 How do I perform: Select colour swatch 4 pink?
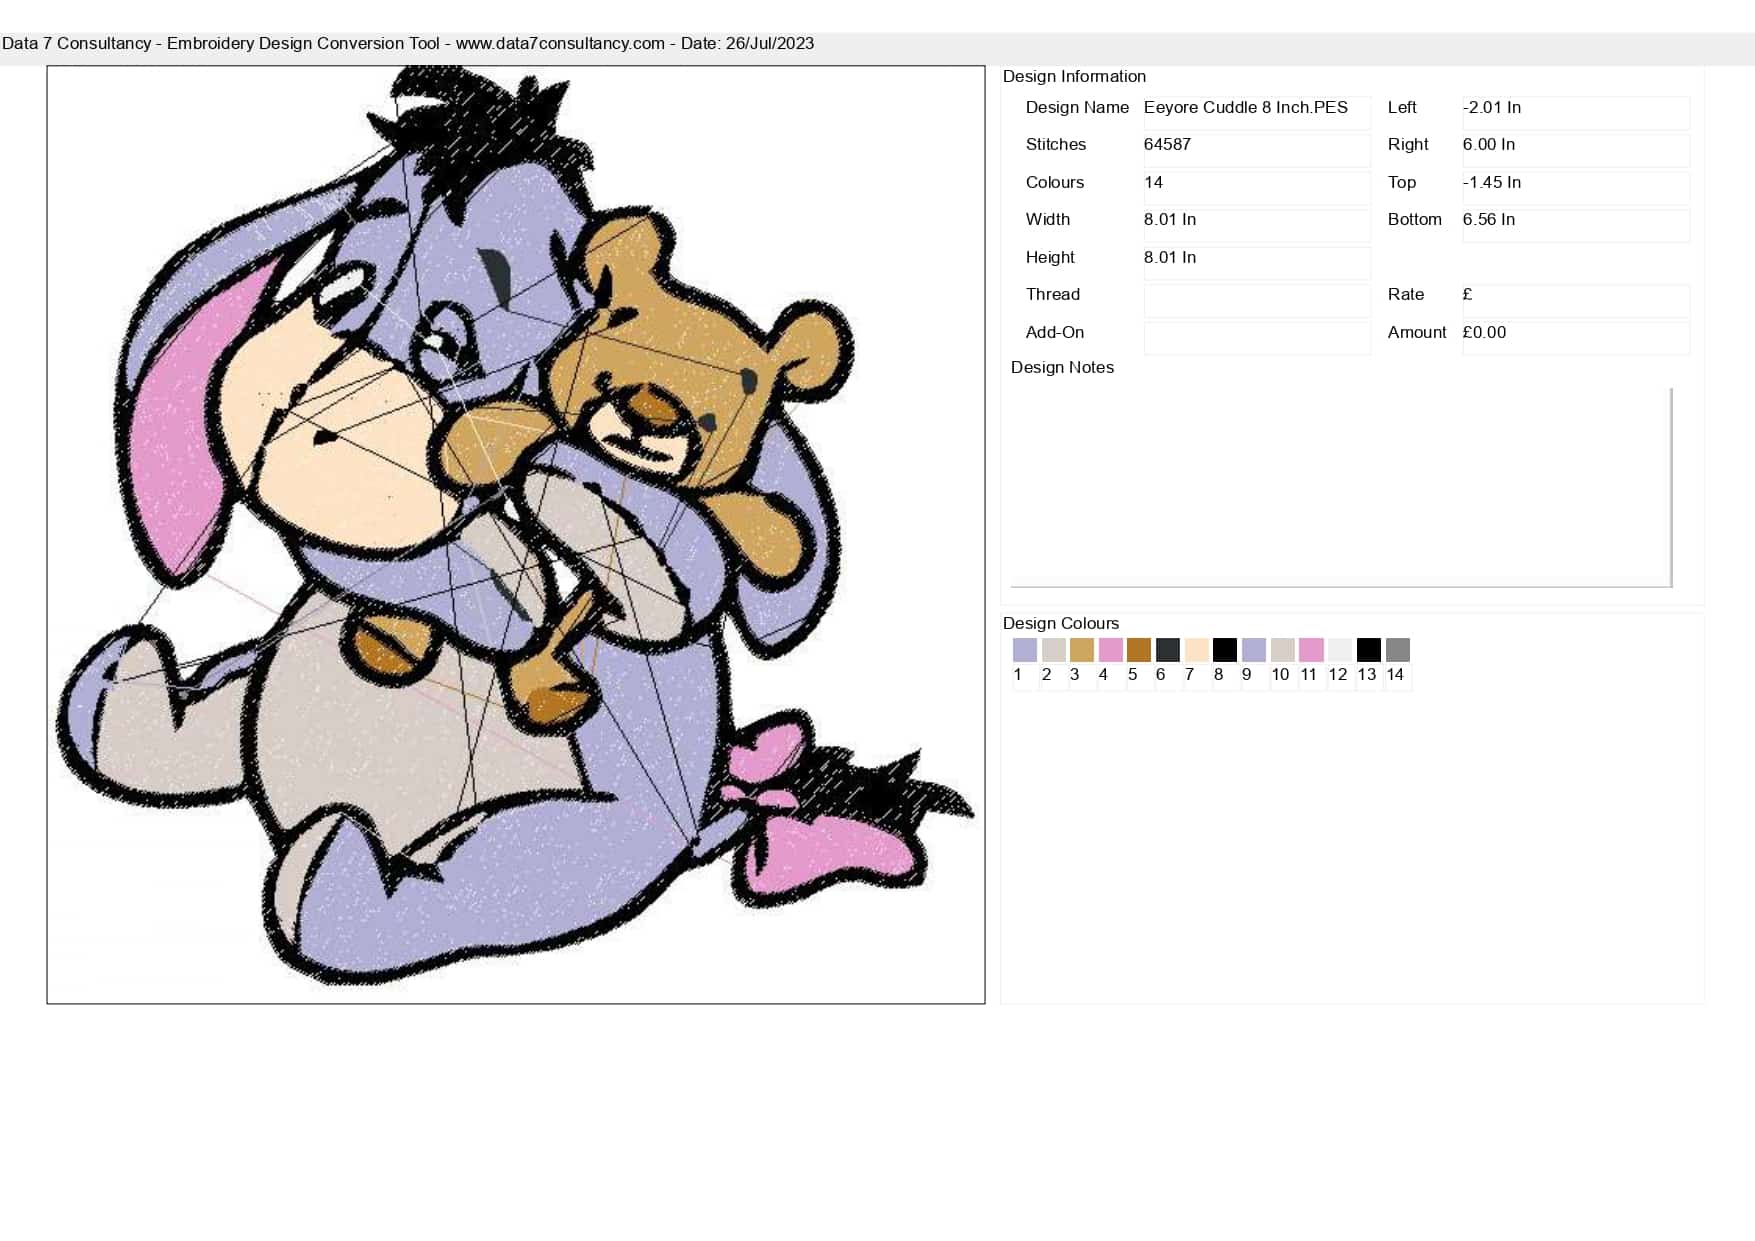(x=1111, y=650)
